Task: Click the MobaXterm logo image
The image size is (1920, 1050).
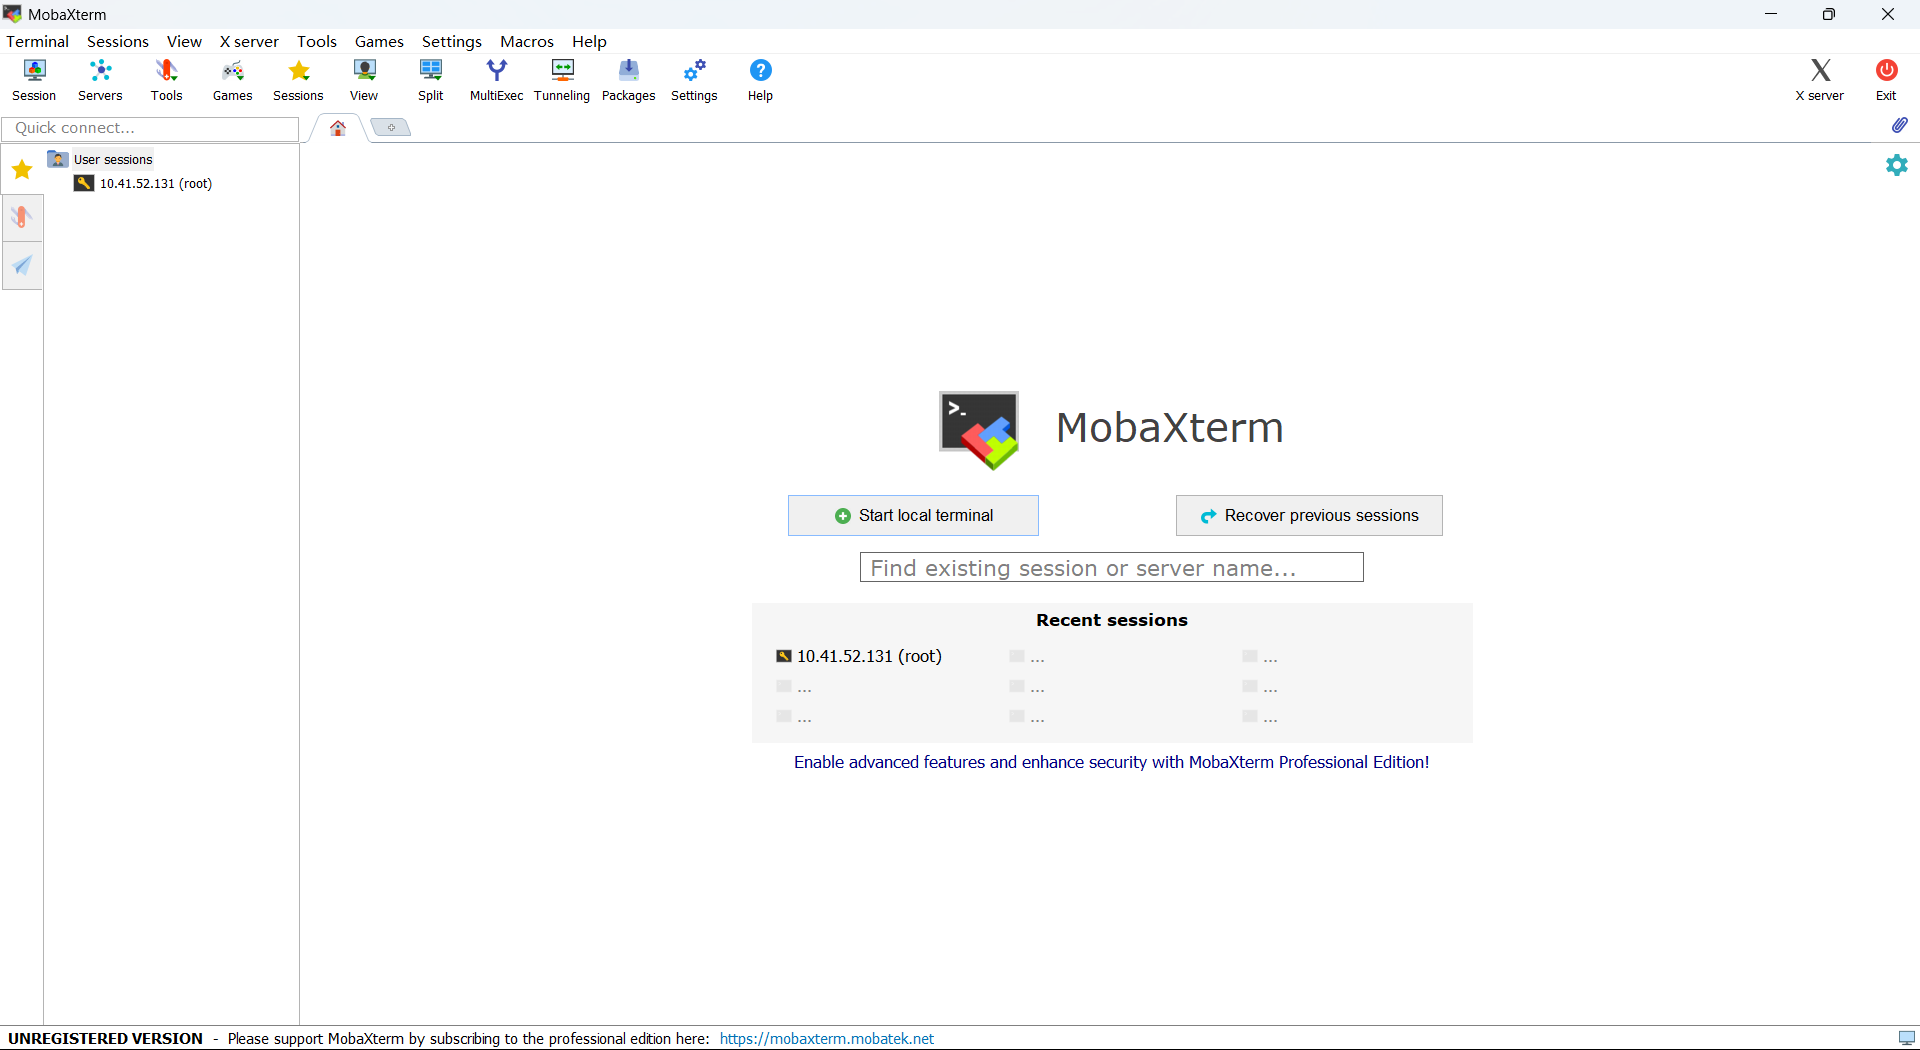Action: (979, 430)
